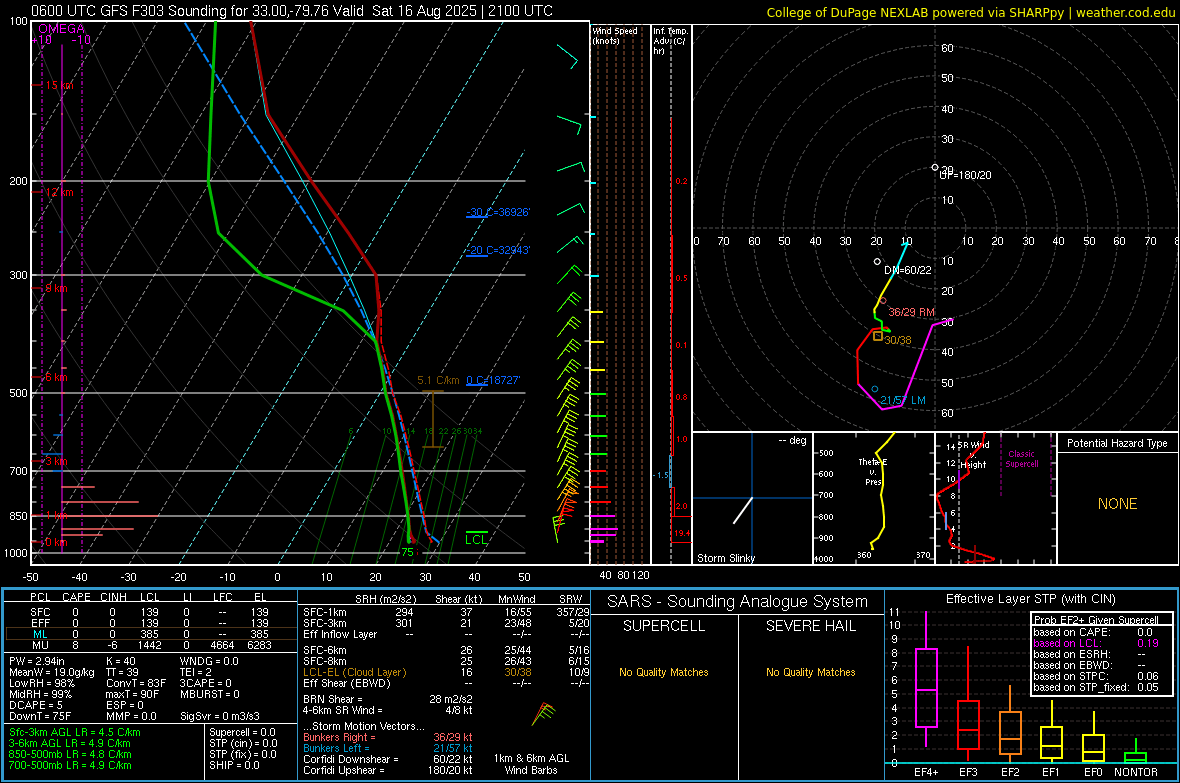Image resolution: width=1180 pixels, height=783 pixels.
Task: Select the highlighted ML parcel row
Action: (150, 634)
